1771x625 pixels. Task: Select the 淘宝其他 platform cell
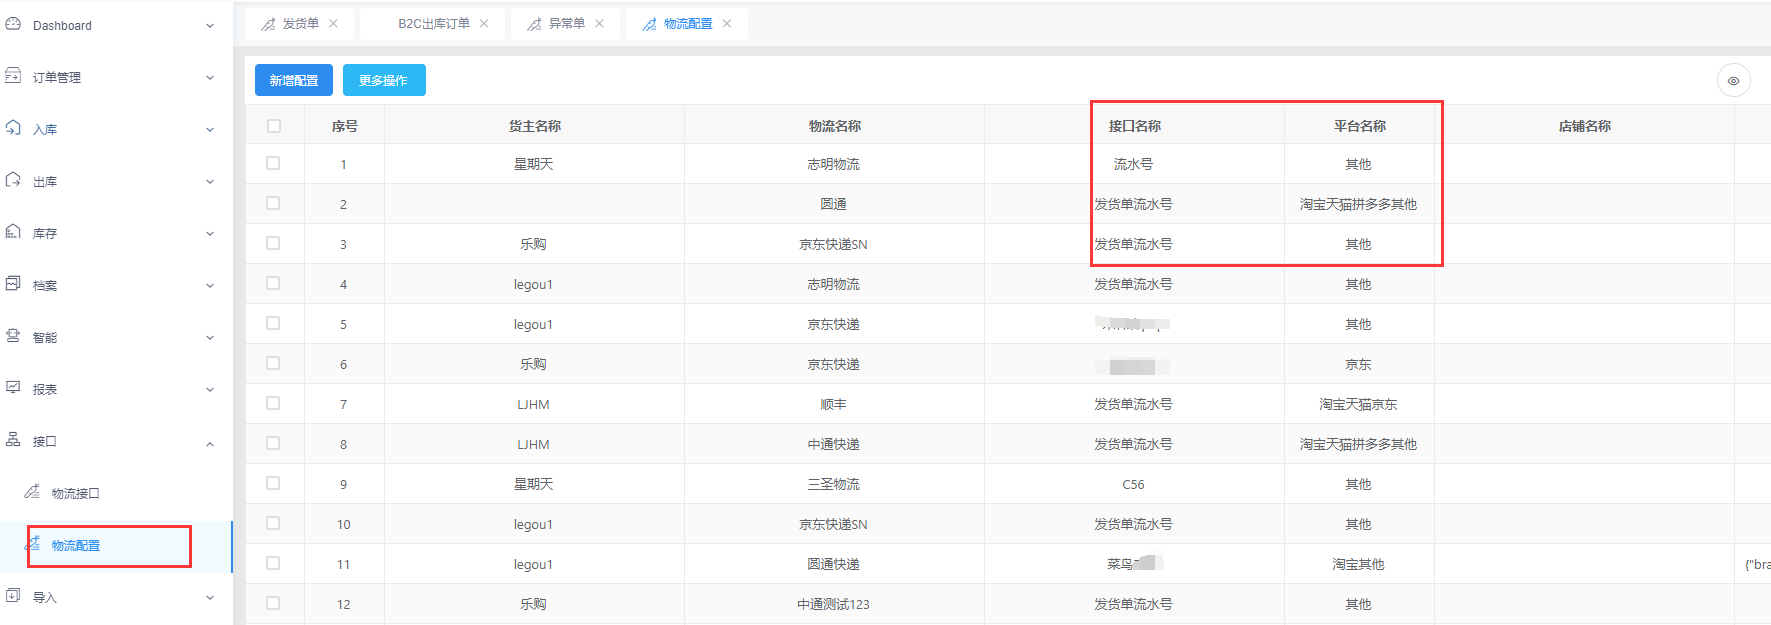[x=1358, y=565]
